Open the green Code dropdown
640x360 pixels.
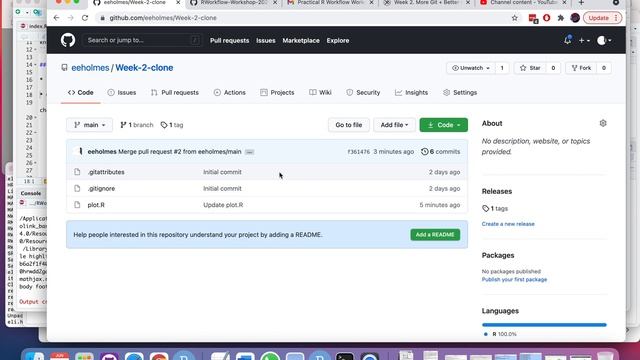tap(444, 125)
